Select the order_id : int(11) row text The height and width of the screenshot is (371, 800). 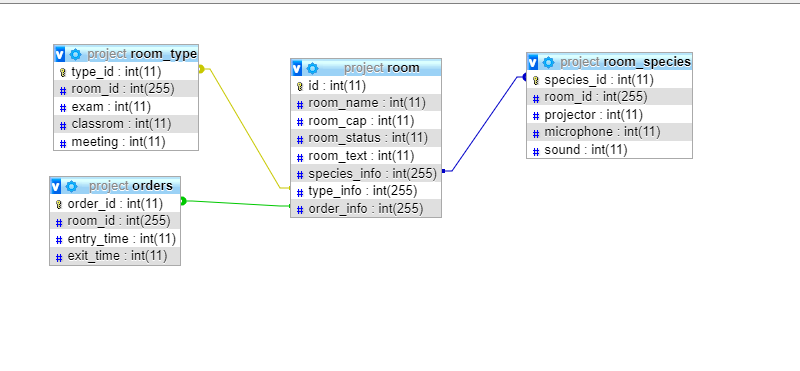coord(115,204)
